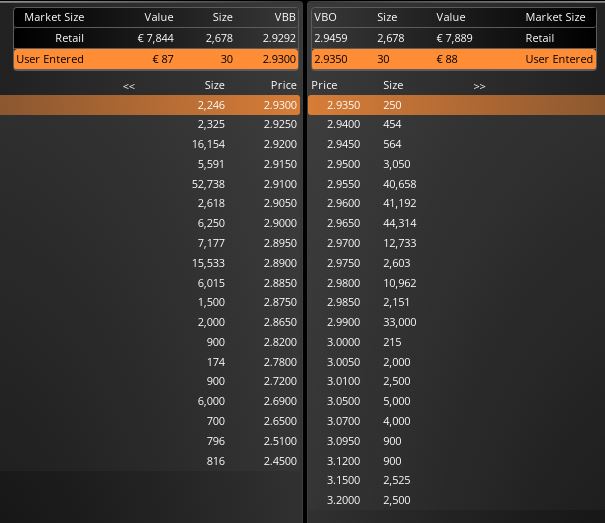Click the ask-side Size column header
The height and width of the screenshot is (523, 605).
[x=393, y=85]
